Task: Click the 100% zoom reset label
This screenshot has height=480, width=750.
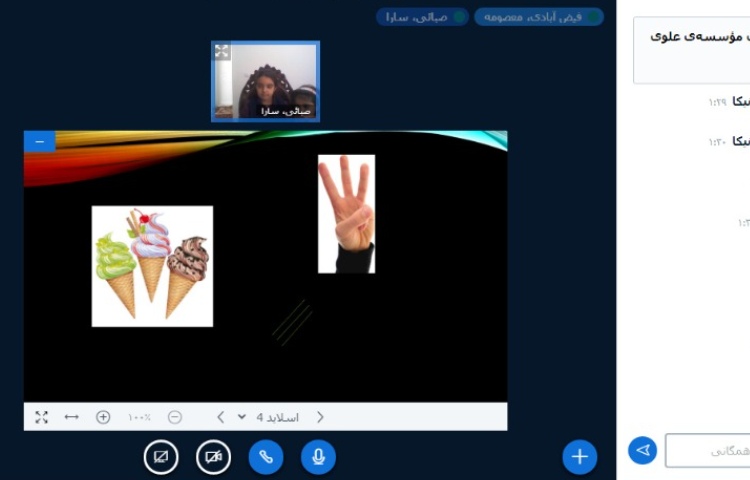Action: click(x=139, y=417)
